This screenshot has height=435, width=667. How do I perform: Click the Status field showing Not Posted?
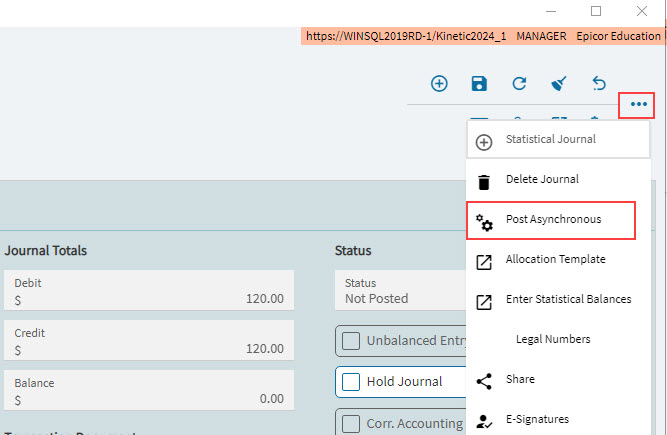click(400, 290)
